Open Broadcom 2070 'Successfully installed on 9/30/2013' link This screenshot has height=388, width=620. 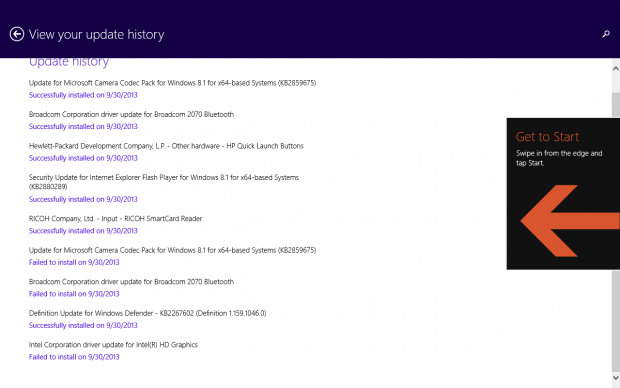point(83,127)
